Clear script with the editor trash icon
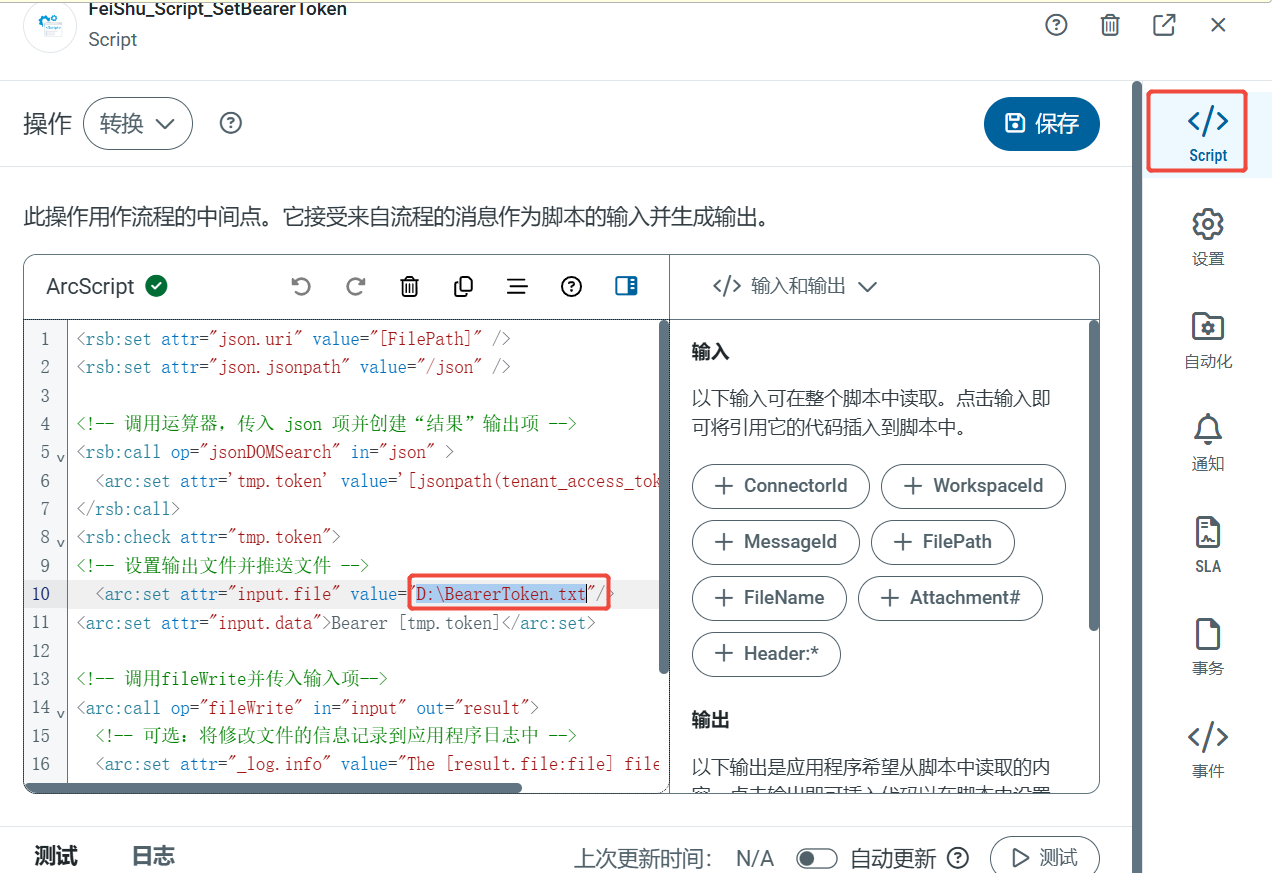Viewport: 1272px width, 873px height. [409, 287]
